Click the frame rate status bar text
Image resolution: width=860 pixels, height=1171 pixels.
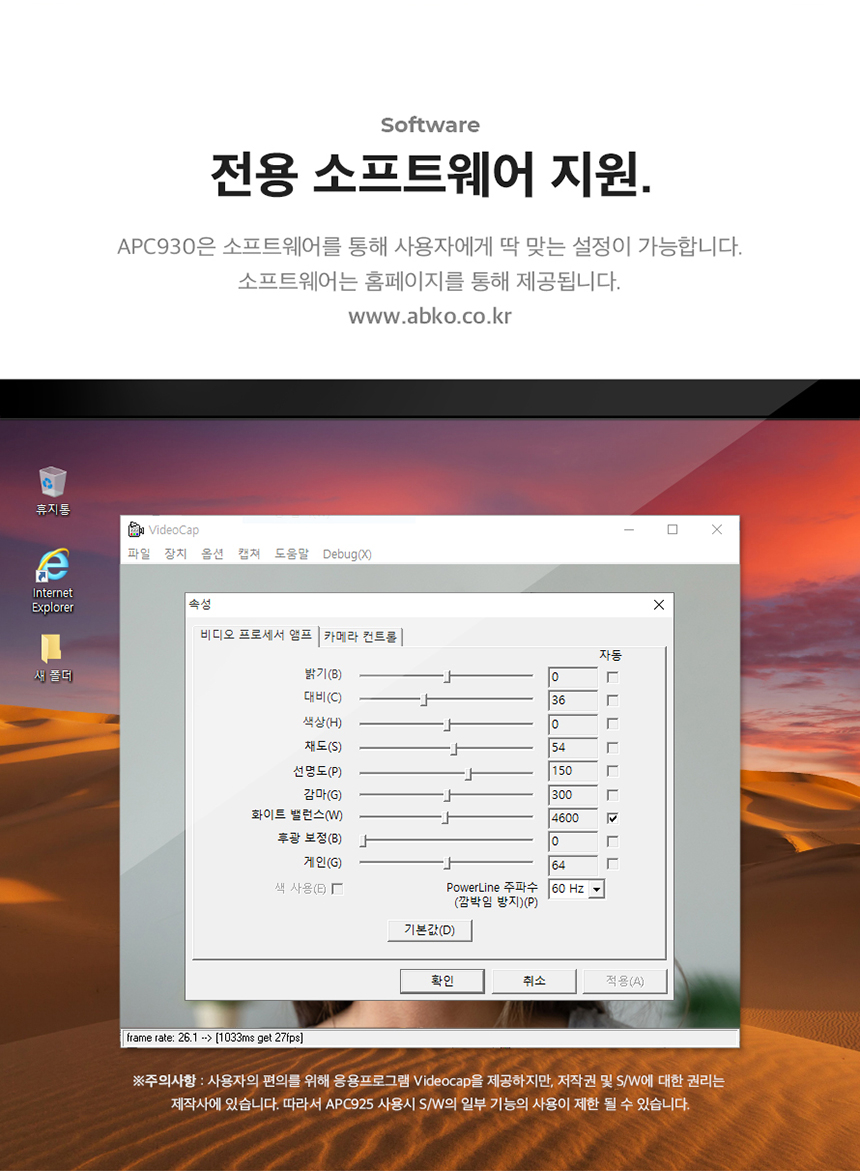pyautogui.click(x=214, y=1038)
